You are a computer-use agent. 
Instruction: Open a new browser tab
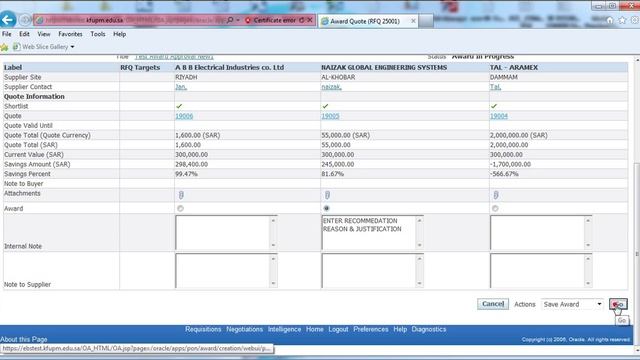pos(426,21)
